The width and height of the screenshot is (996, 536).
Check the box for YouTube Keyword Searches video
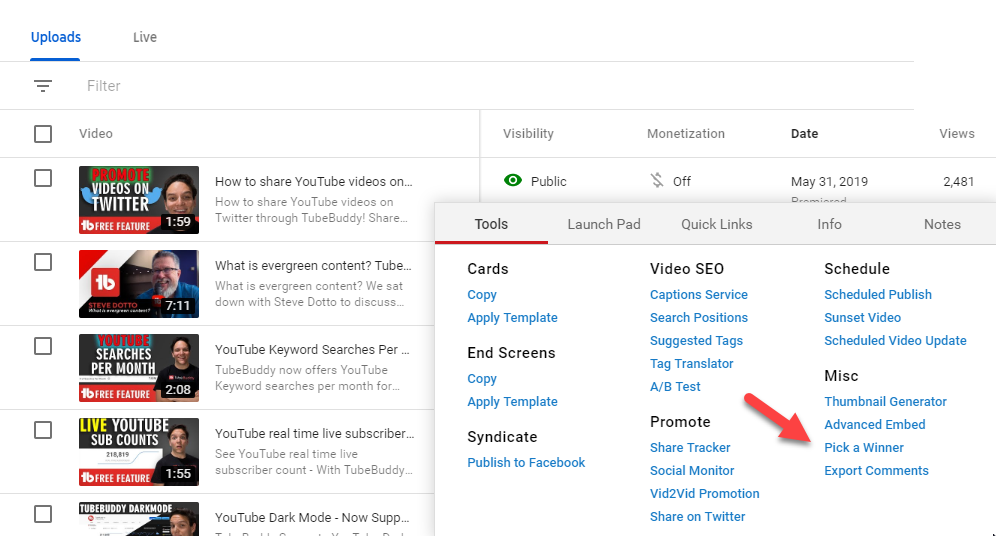43,346
